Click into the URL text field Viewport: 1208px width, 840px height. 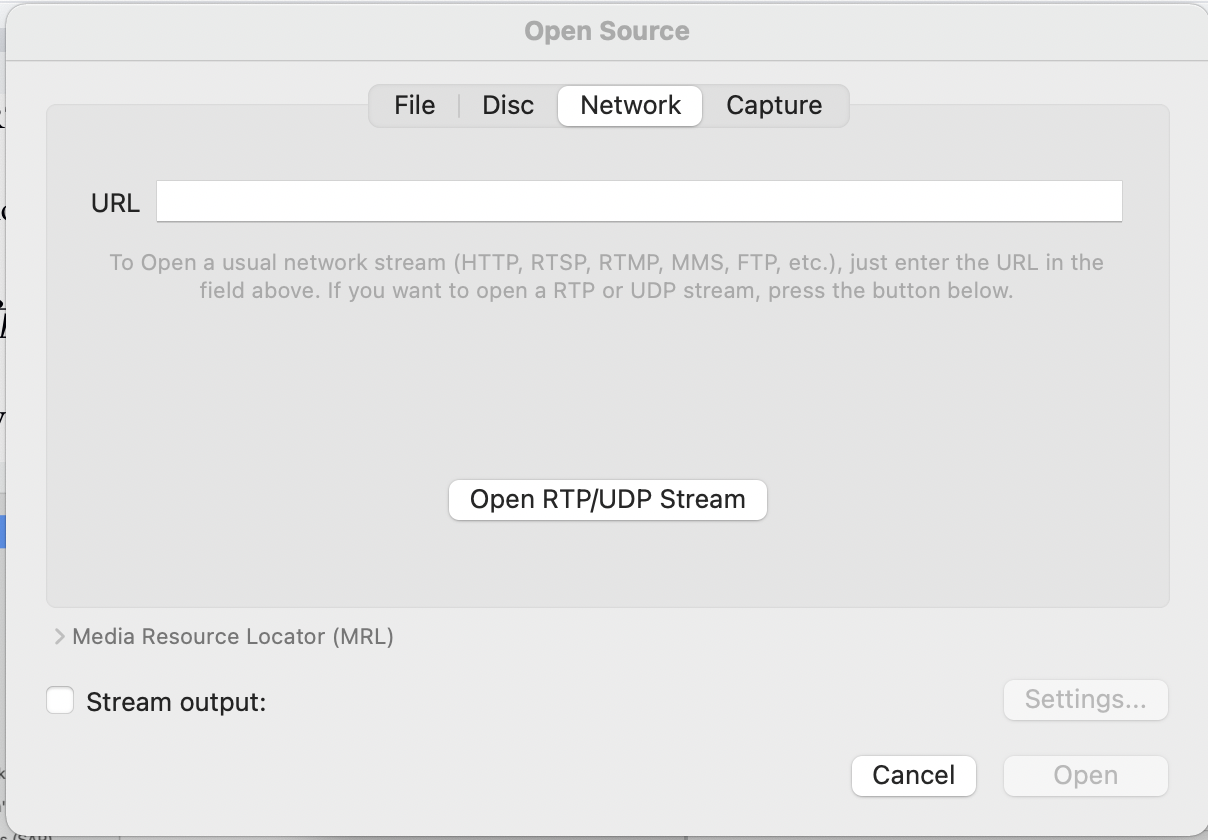(x=639, y=201)
